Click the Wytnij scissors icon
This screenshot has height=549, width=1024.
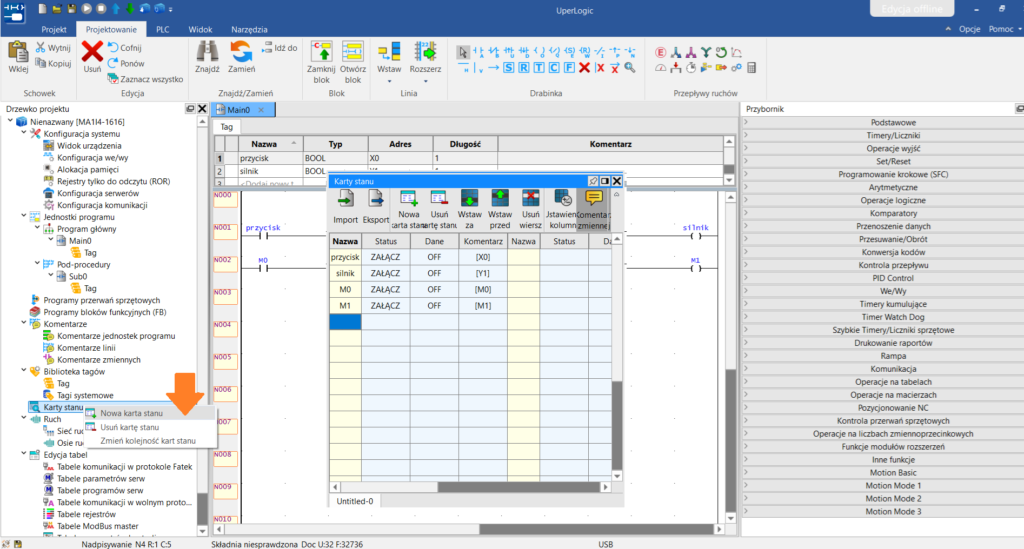click(x=40, y=47)
